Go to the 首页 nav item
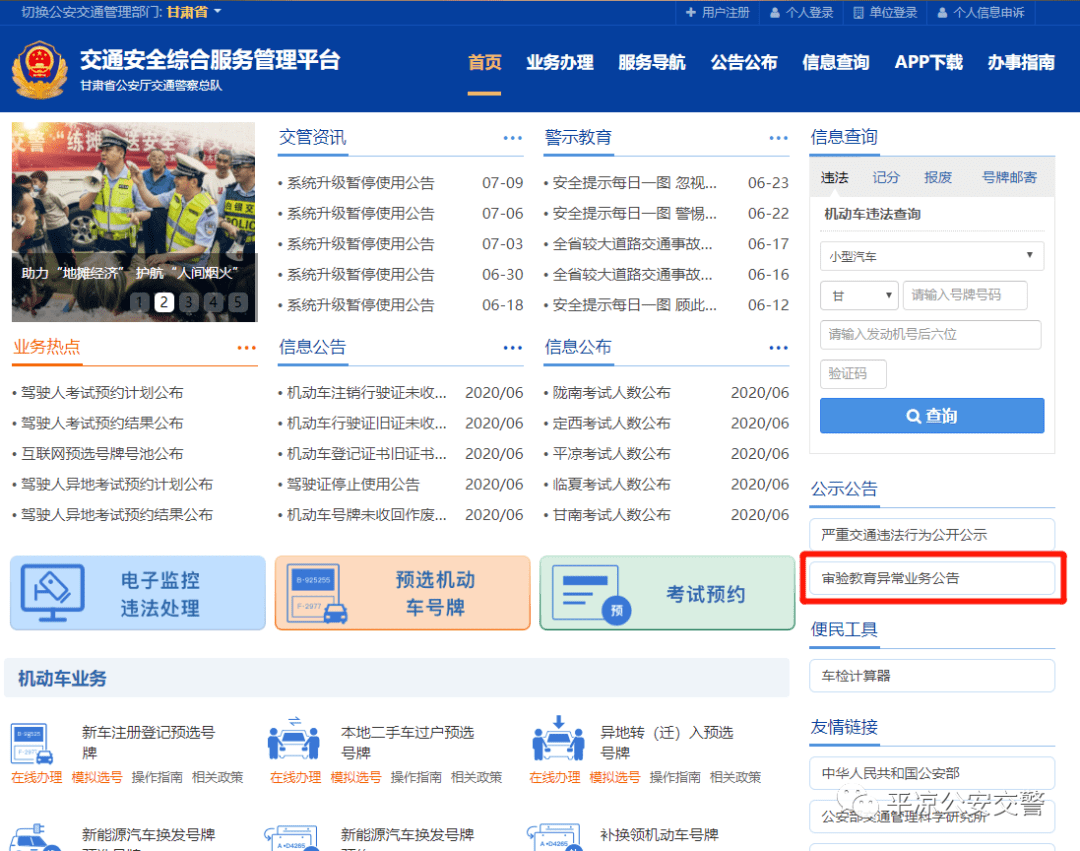 point(484,63)
